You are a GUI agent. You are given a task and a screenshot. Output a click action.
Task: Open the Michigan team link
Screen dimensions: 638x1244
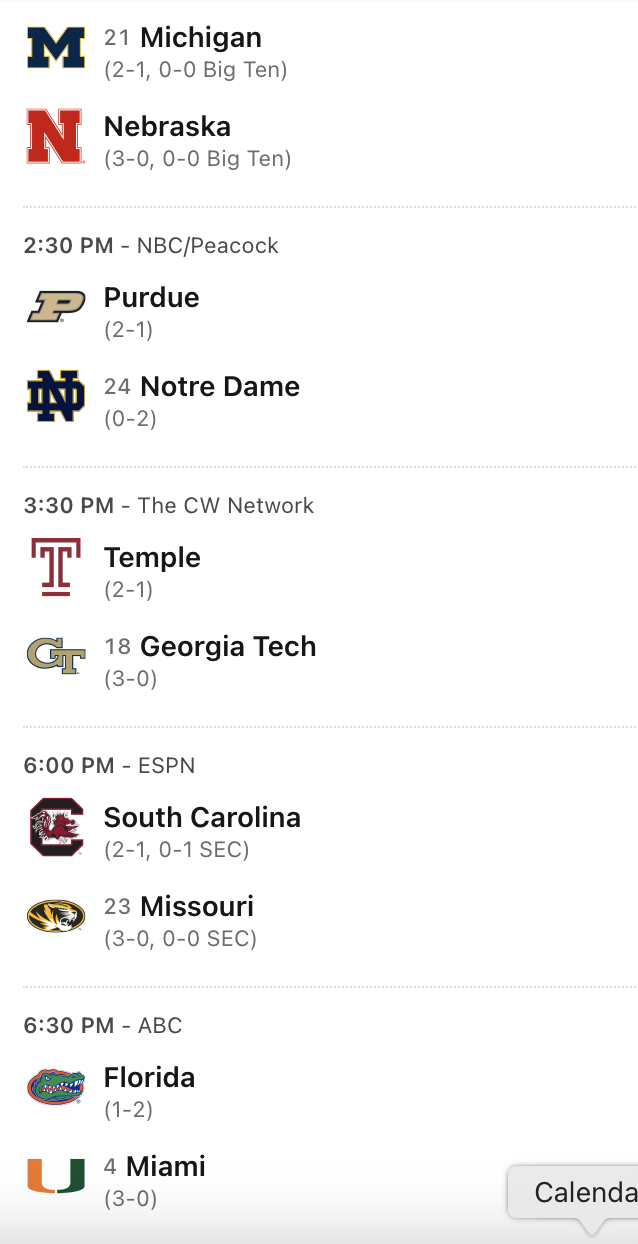(x=201, y=38)
